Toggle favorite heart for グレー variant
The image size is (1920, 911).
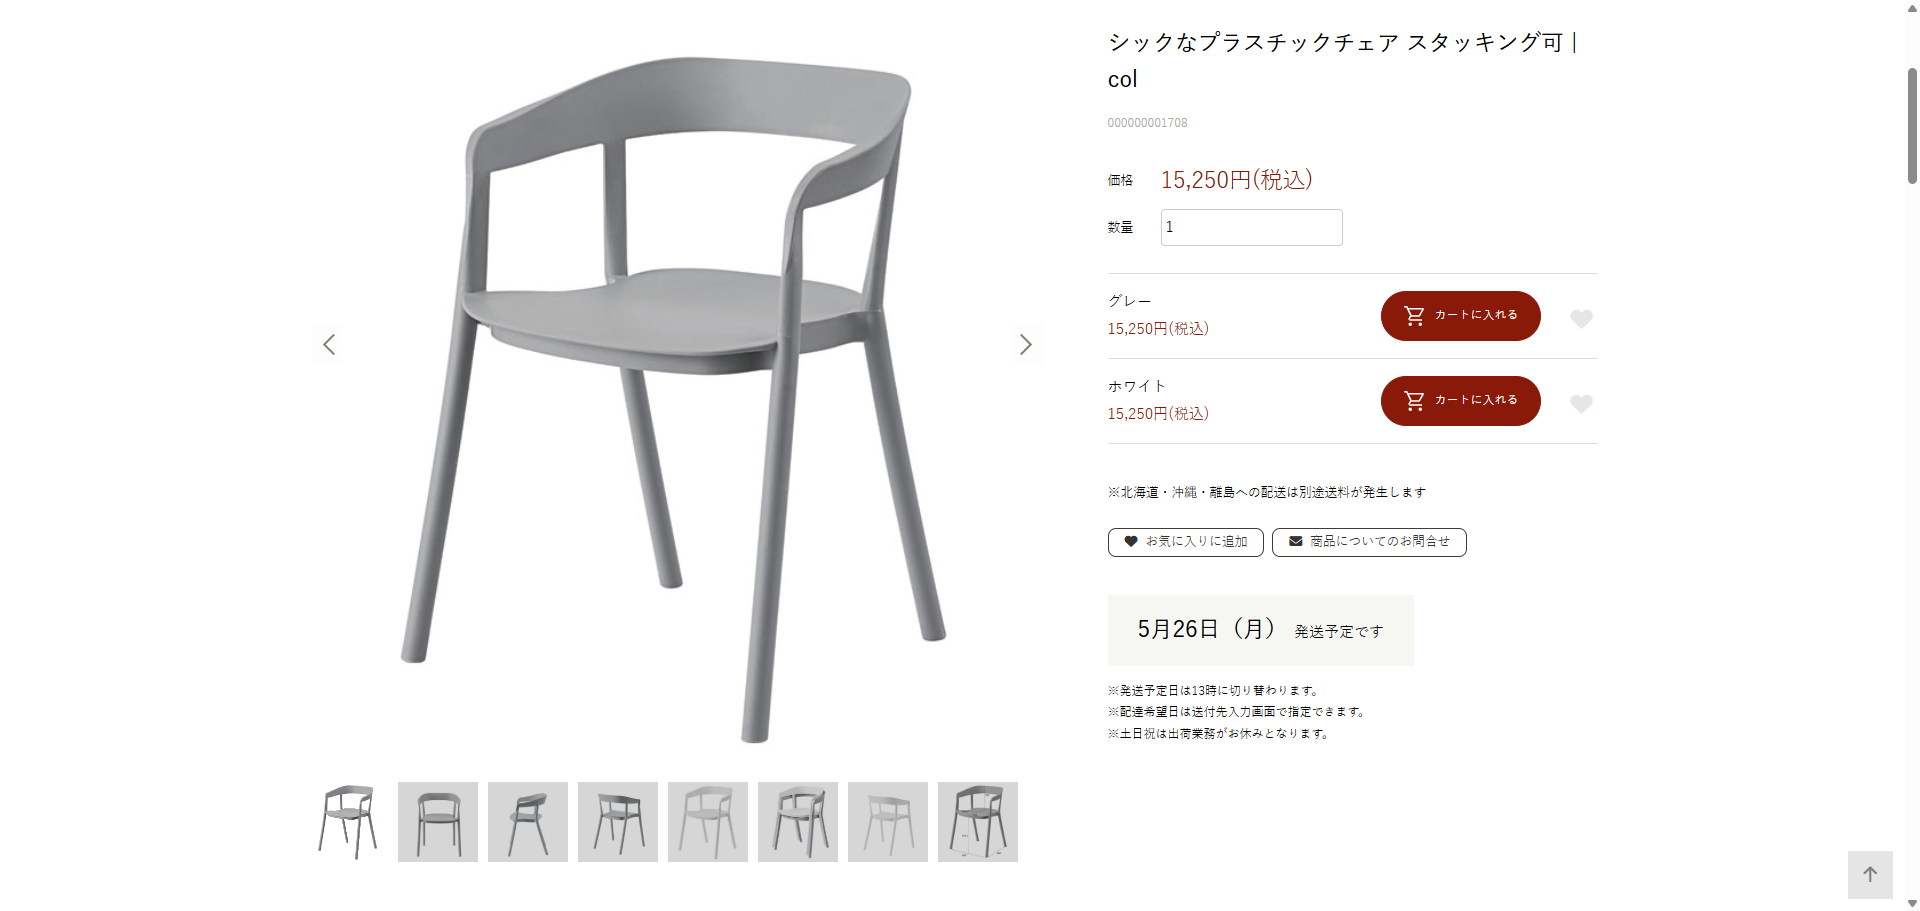coord(1581,318)
